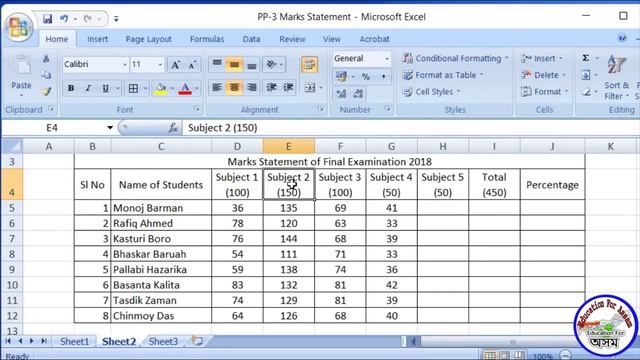Switch to the Data tab
This screenshot has height=360, width=640.
click(251, 39)
